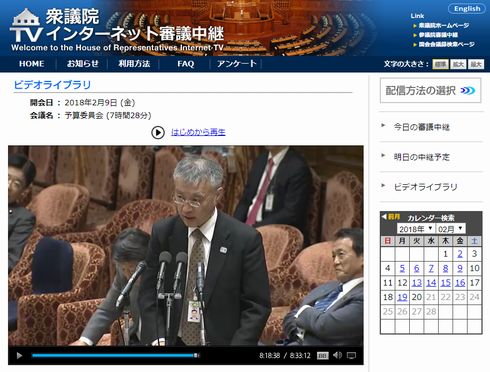
Task: Click the ビデオライブラリ page heading
Action: pyautogui.click(x=52, y=85)
